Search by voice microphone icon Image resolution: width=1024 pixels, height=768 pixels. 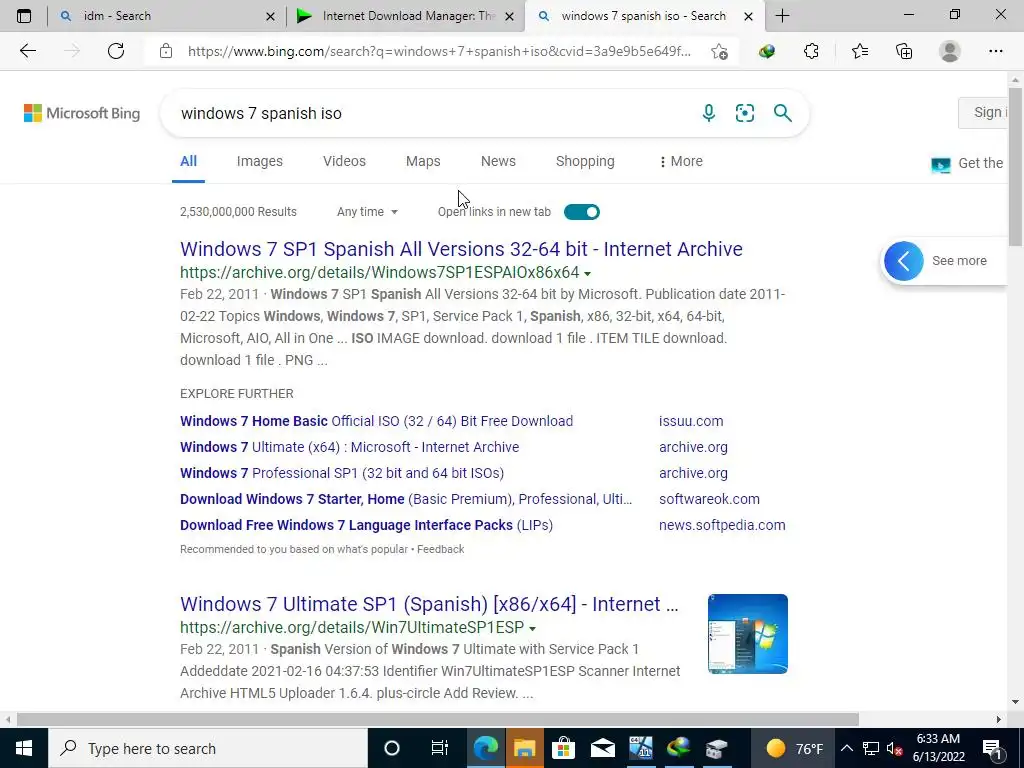[x=709, y=113]
